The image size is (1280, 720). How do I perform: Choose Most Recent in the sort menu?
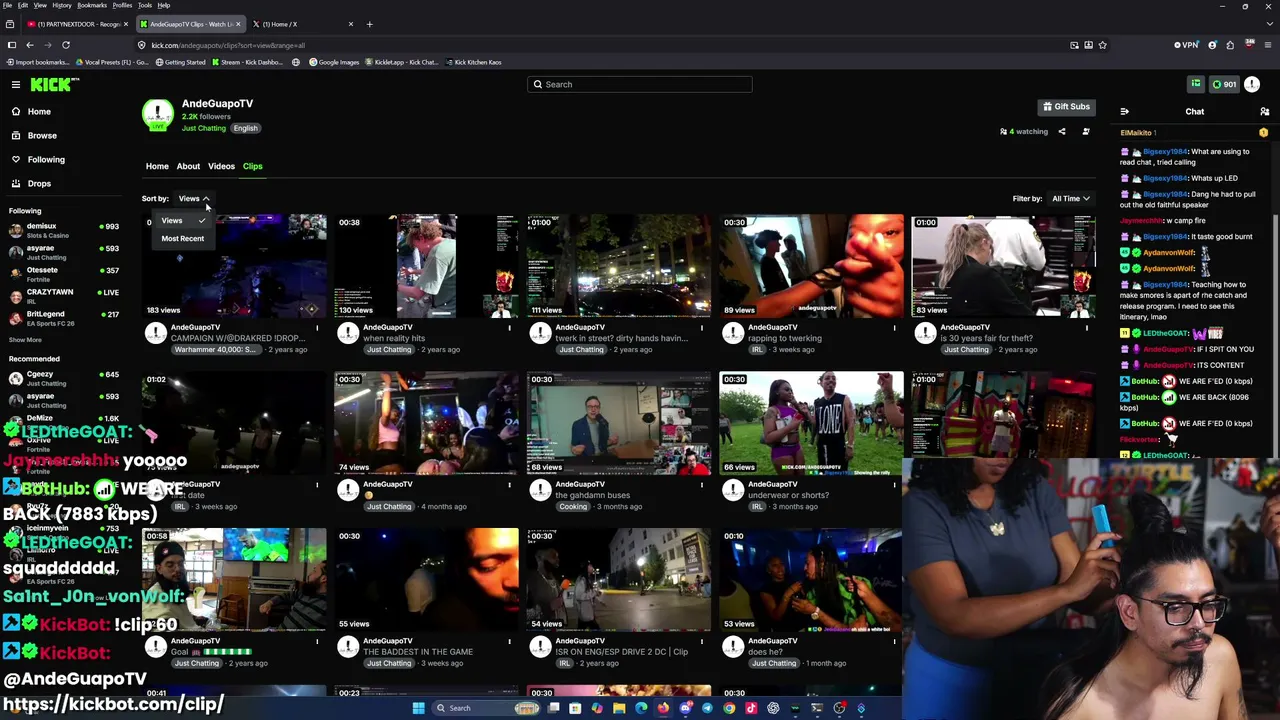(x=182, y=238)
